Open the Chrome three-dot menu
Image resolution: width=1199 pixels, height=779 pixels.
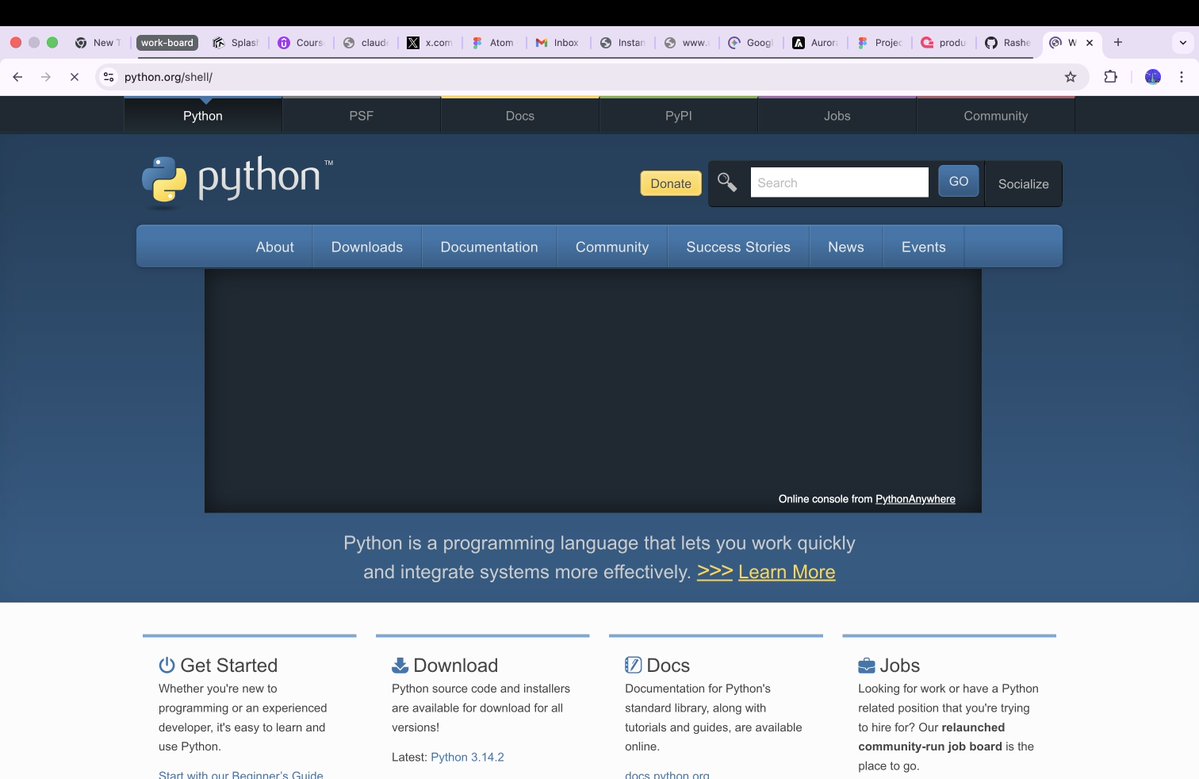[x=1181, y=76]
